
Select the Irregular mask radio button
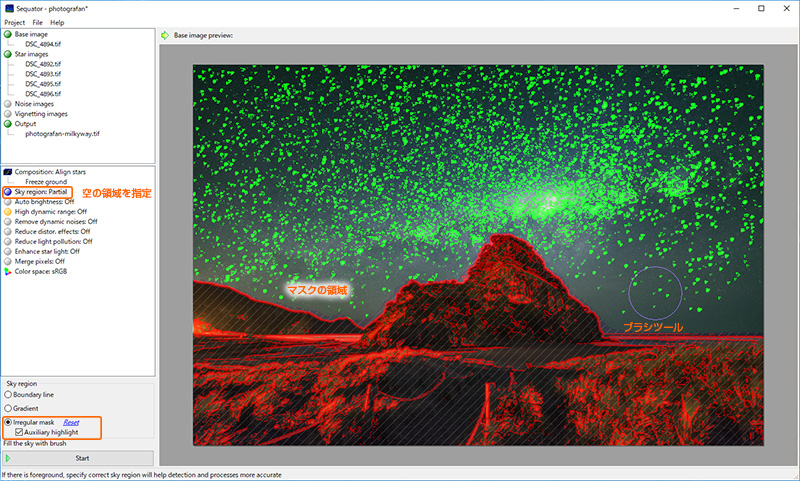pyautogui.click(x=8, y=422)
